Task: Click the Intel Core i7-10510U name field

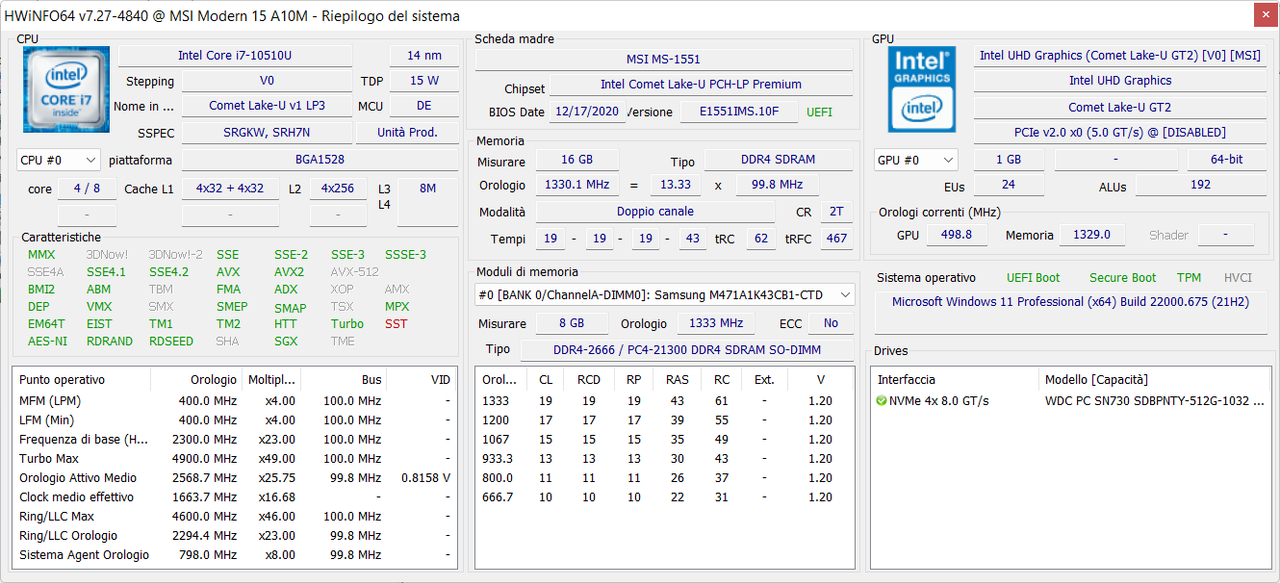Action: (x=235, y=56)
